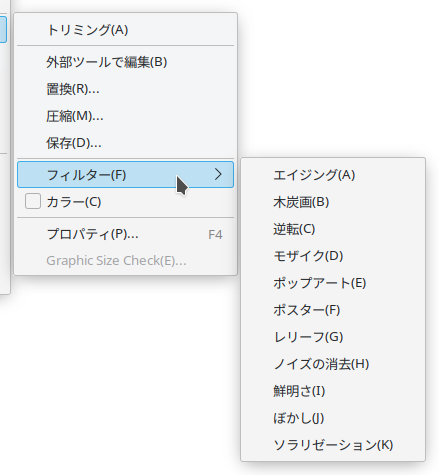Expand フィルター(F) submenu arrow
Viewport: 439px width, 475px height.
pyautogui.click(x=218, y=174)
